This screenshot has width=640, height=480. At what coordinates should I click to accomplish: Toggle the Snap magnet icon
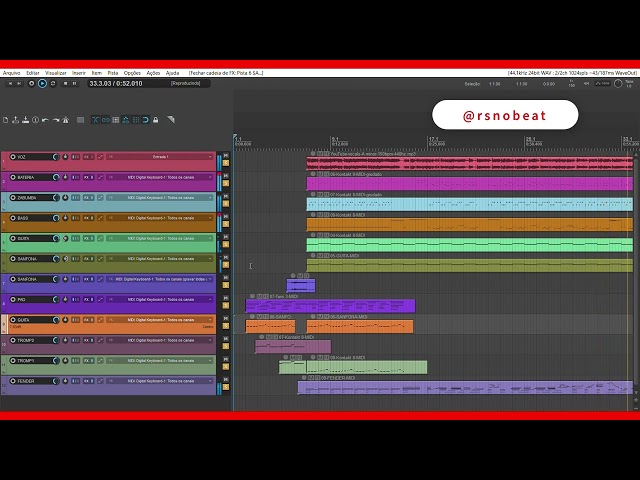(x=146, y=120)
